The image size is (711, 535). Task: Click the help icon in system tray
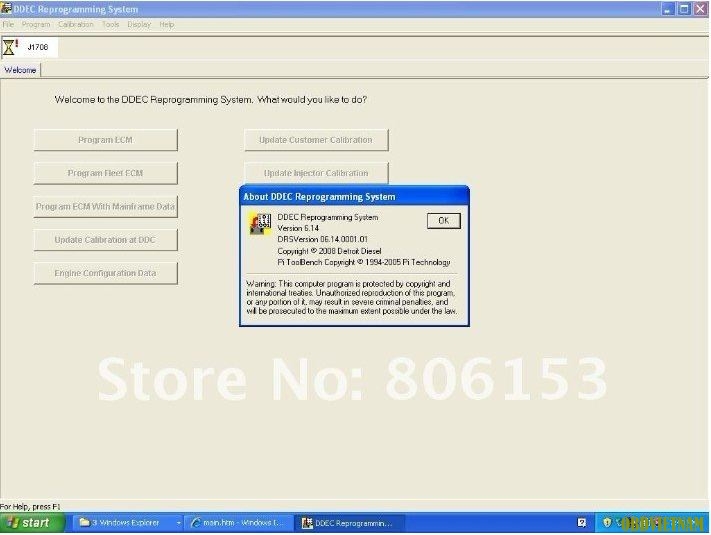(x=581, y=523)
